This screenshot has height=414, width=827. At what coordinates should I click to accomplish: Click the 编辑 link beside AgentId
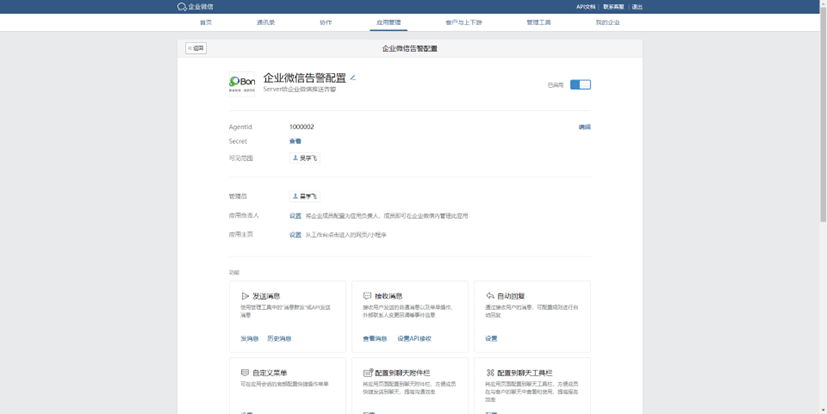pos(584,127)
